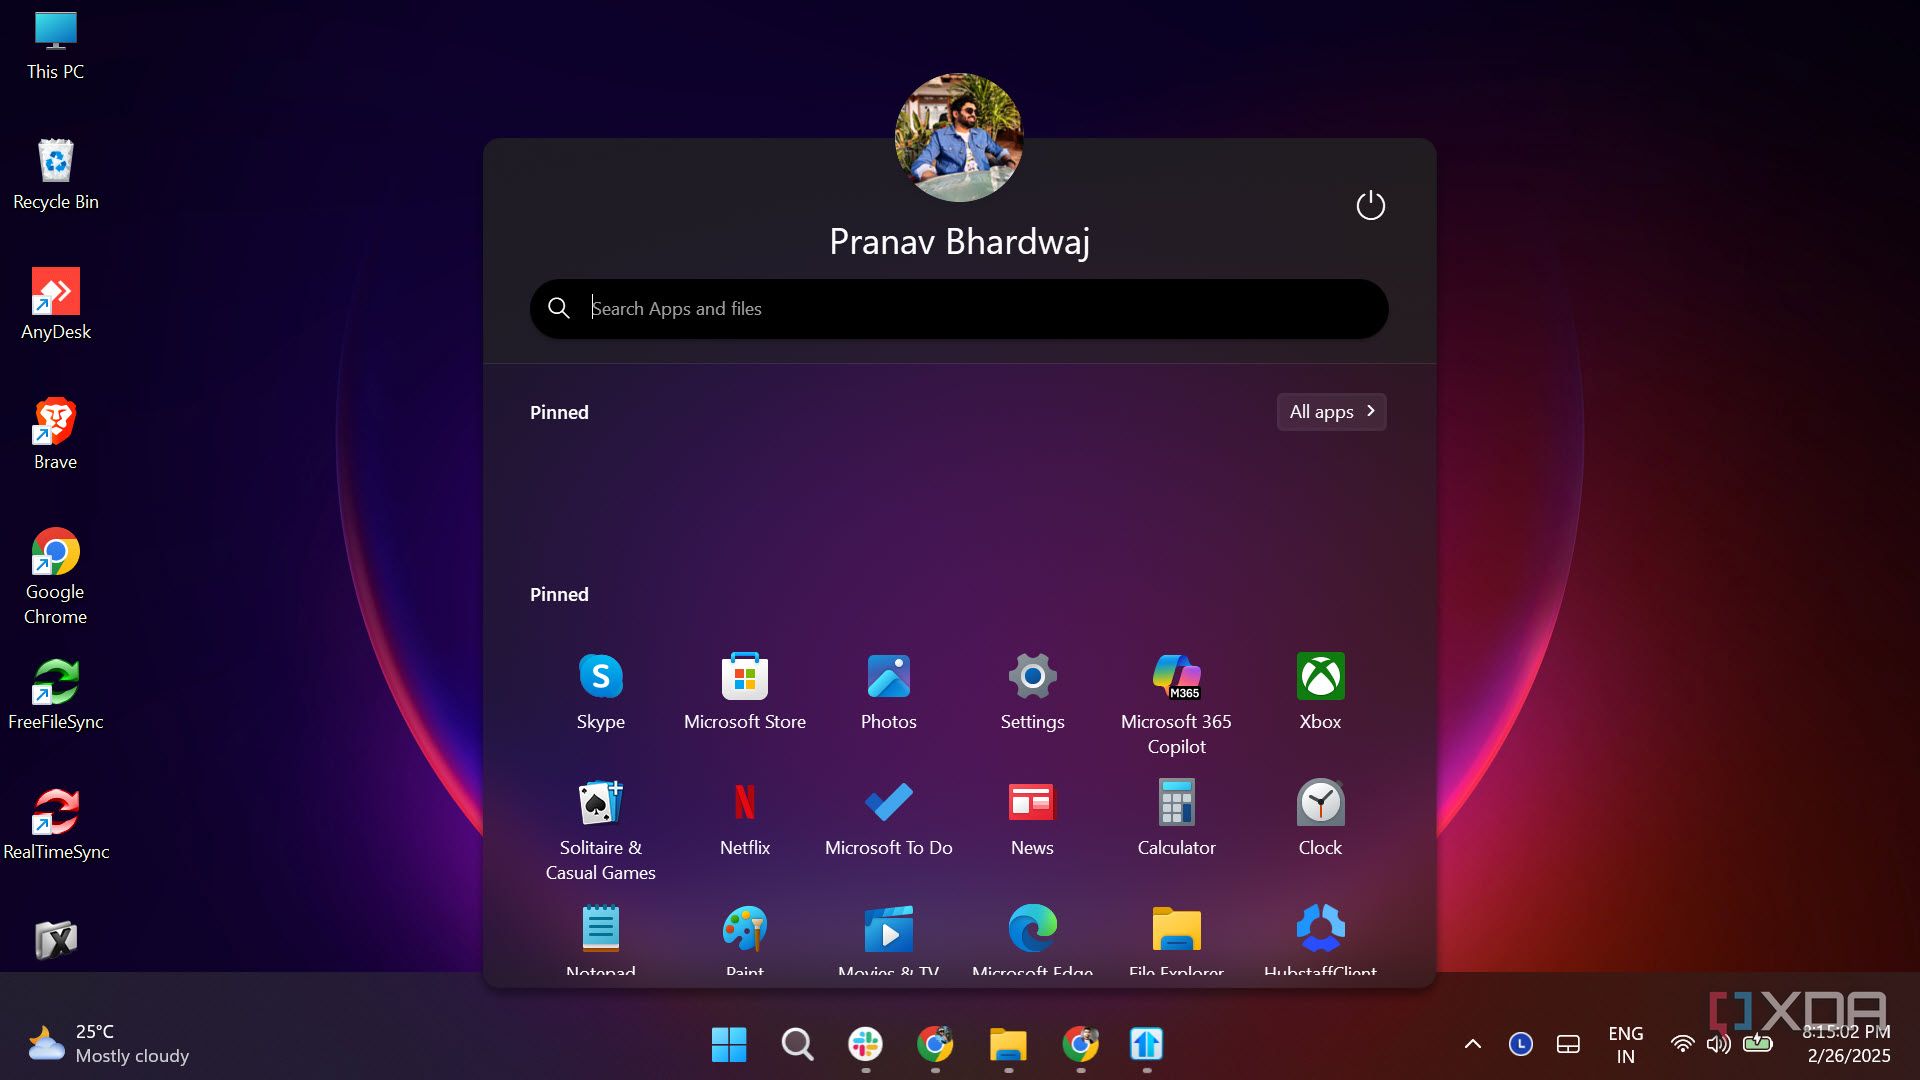Open Slack from the taskbar
Viewport: 1920px width, 1080px height.
coord(865,1046)
